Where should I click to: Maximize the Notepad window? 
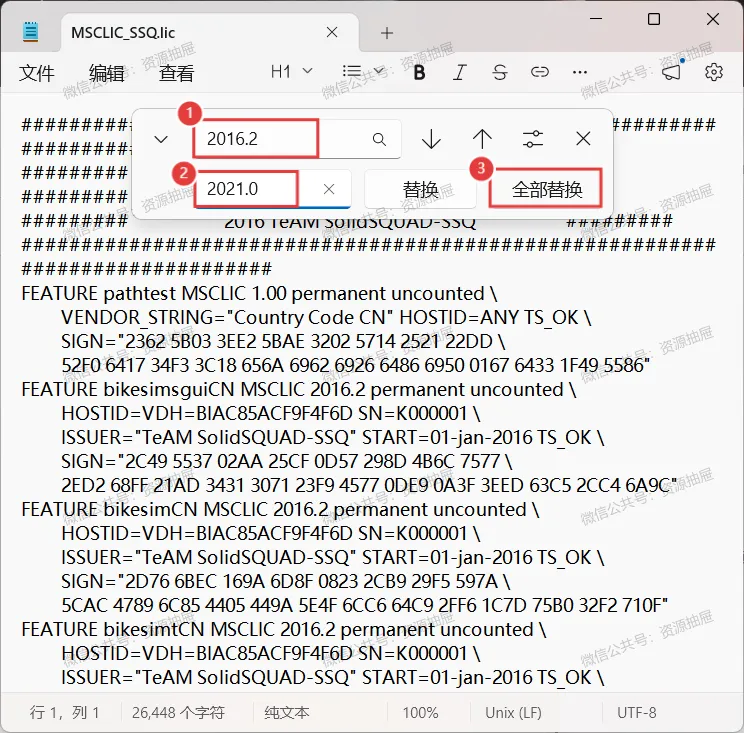click(654, 19)
